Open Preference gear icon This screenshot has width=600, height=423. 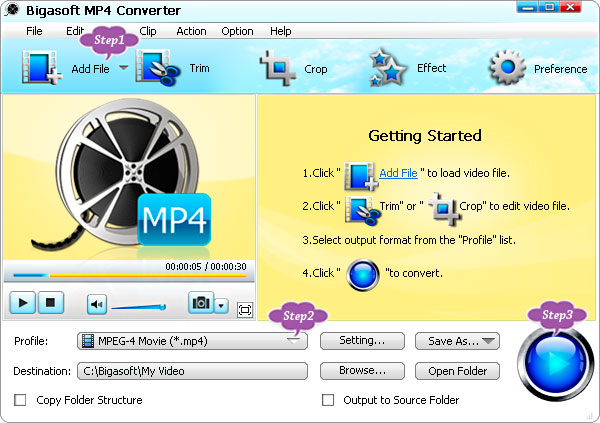coord(507,67)
